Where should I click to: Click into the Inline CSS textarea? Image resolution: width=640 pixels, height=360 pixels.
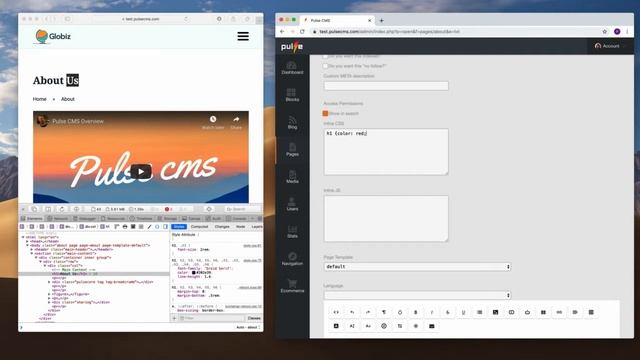tap(386, 152)
